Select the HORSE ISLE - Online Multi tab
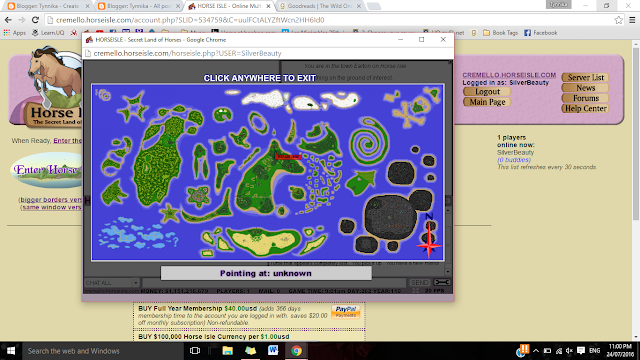 pos(228,6)
